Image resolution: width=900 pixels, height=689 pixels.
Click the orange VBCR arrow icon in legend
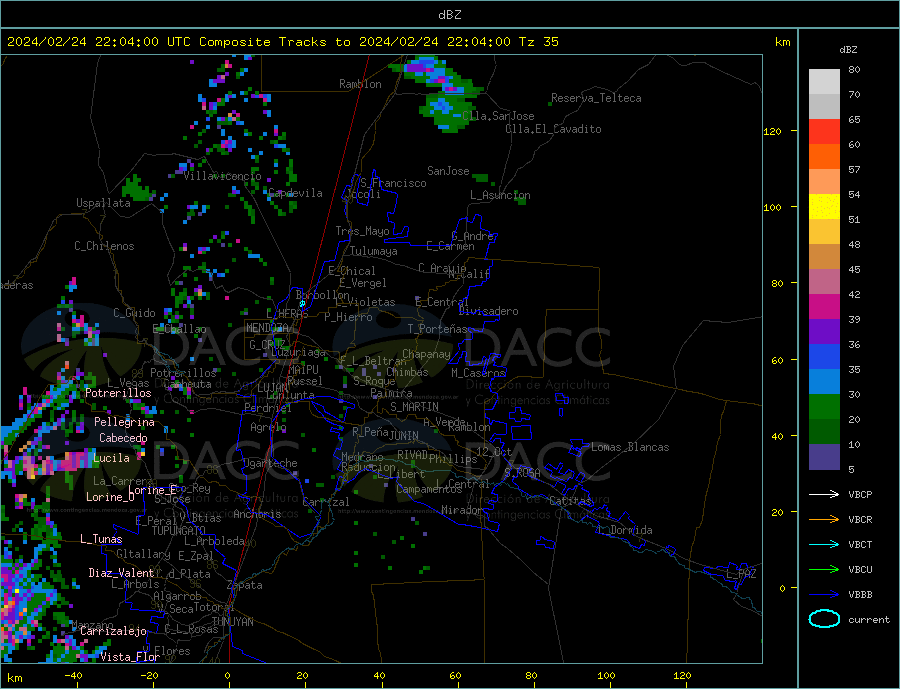point(824,520)
